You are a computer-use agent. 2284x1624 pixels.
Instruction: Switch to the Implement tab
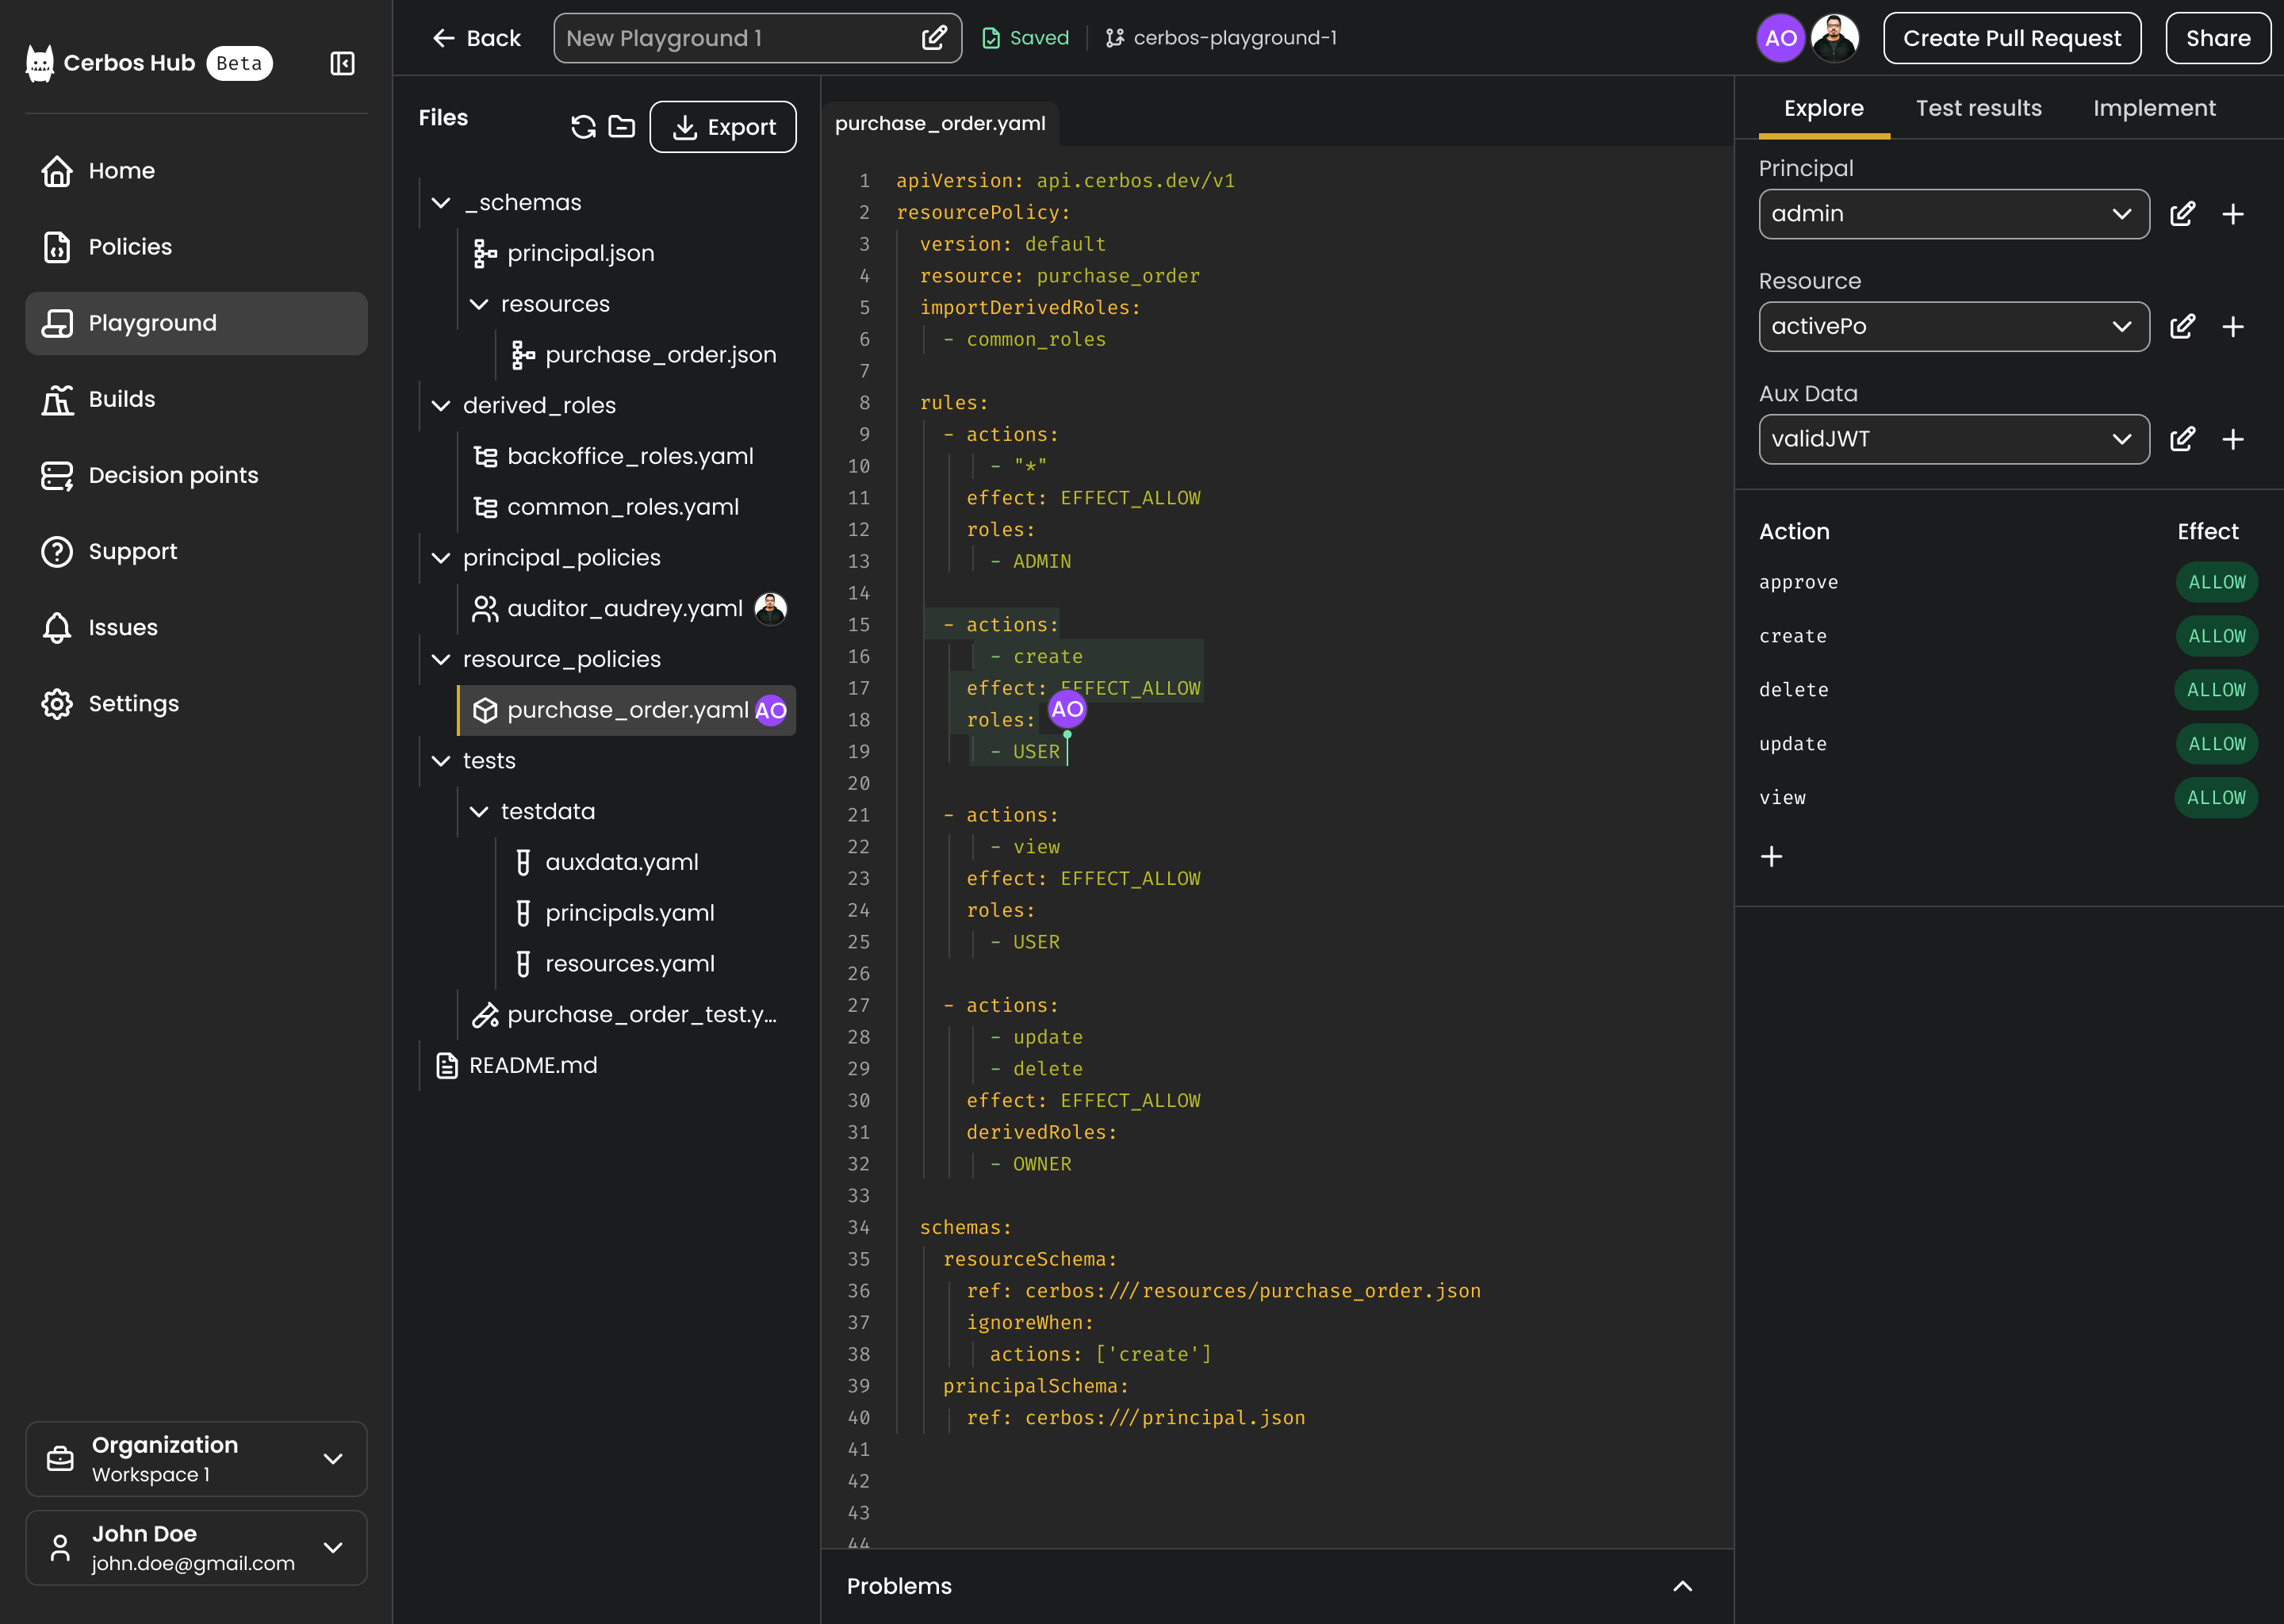click(x=2154, y=108)
